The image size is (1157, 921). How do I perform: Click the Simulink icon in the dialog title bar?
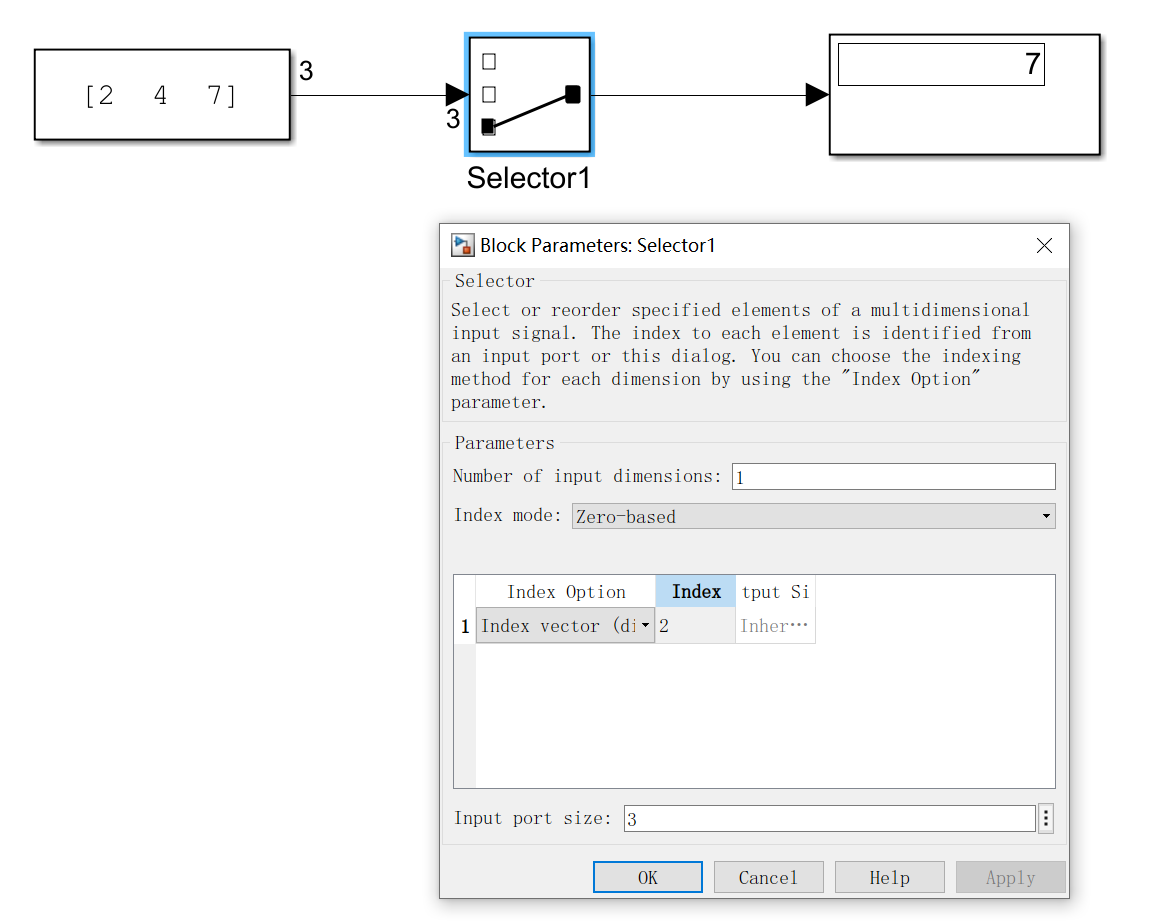click(x=461, y=245)
